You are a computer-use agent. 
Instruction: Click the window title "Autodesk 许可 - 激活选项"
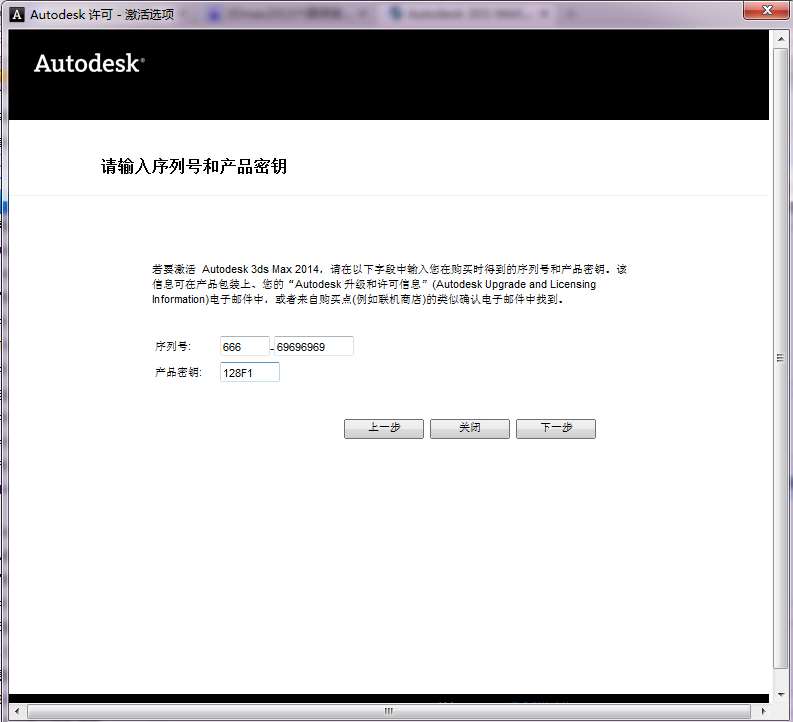(x=102, y=15)
